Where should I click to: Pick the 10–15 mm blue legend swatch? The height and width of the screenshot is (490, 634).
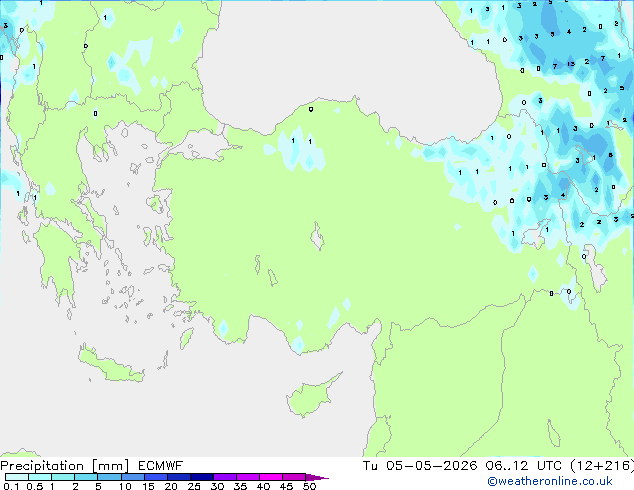(x=132, y=477)
